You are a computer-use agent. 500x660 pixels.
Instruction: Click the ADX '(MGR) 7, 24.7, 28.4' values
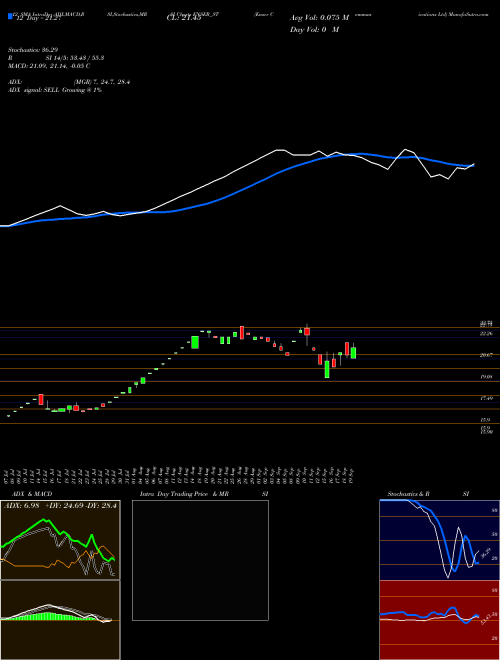101,82
